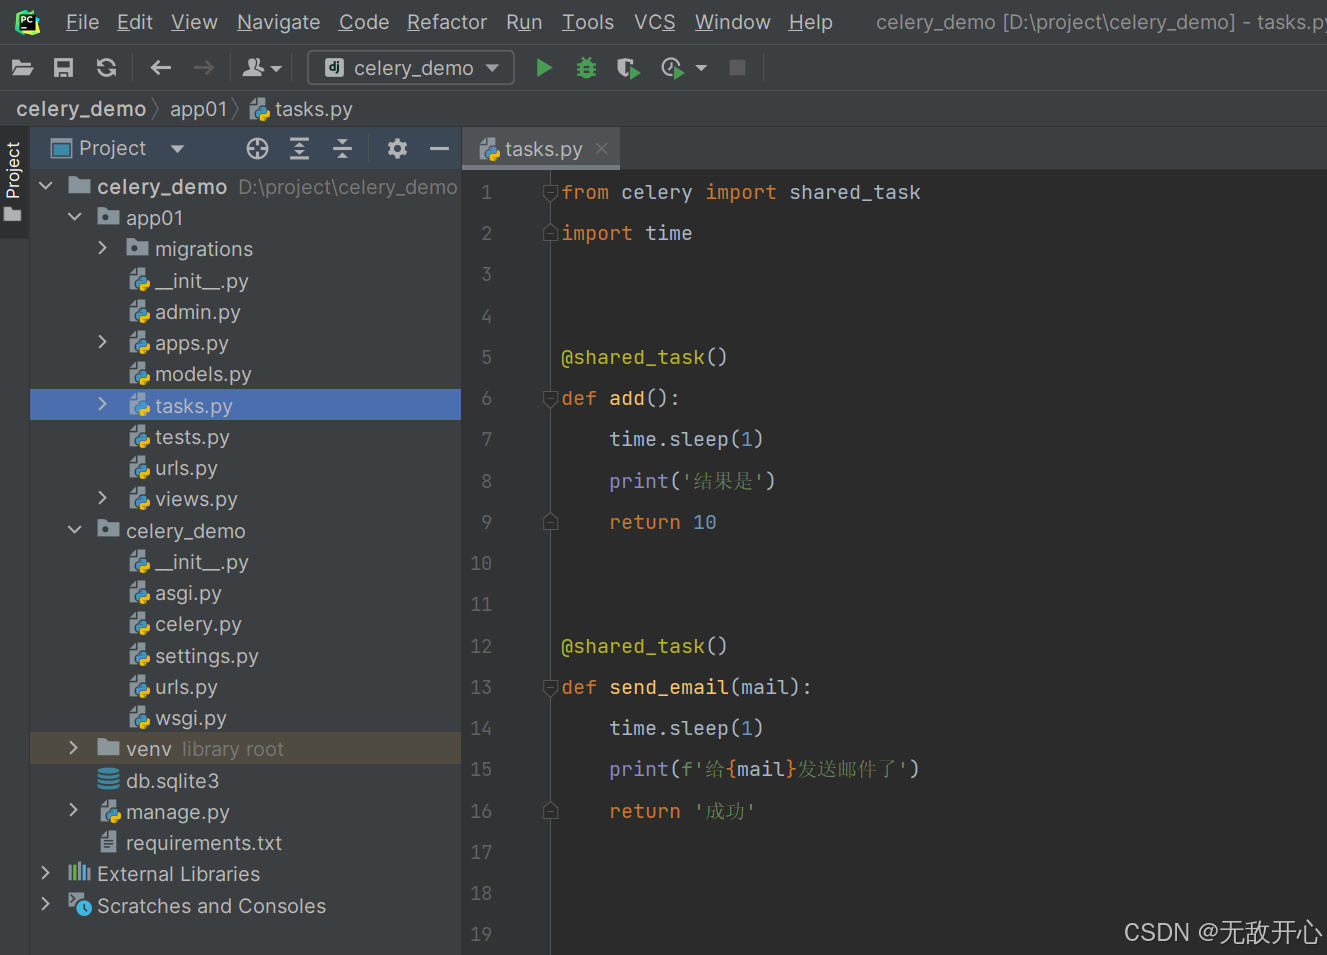Run with coverage shield icon
1327x955 pixels.
[x=628, y=68]
